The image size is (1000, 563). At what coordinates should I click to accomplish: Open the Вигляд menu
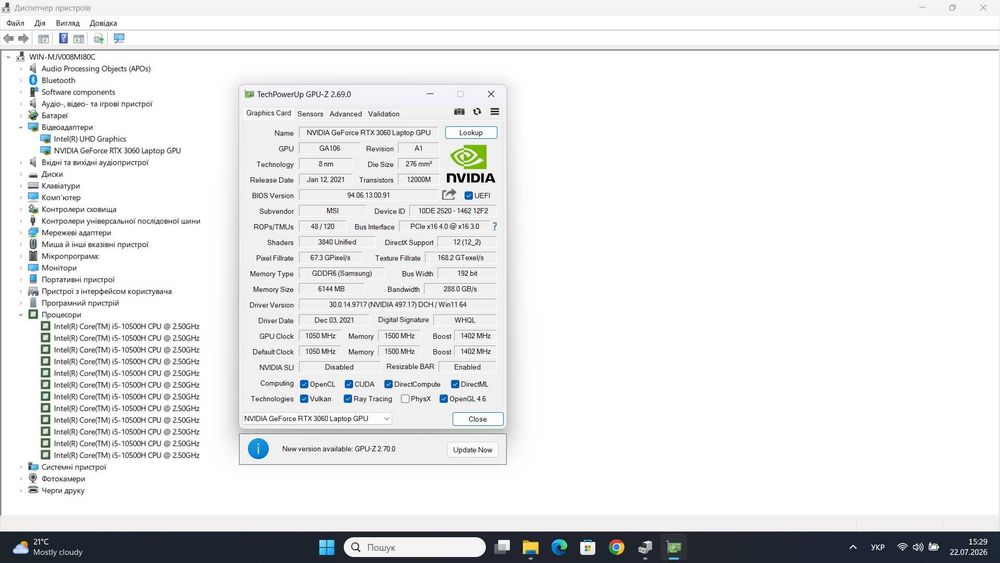tap(68, 23)
